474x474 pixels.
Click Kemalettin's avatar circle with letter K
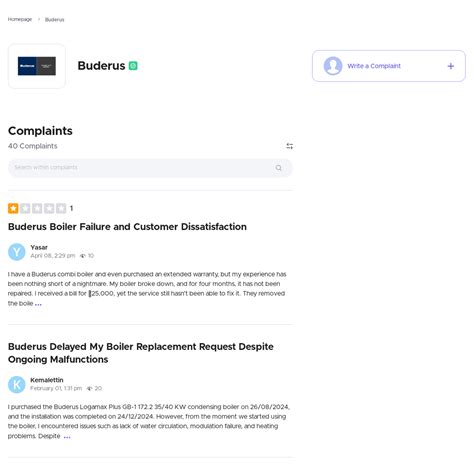click(17, 384)
